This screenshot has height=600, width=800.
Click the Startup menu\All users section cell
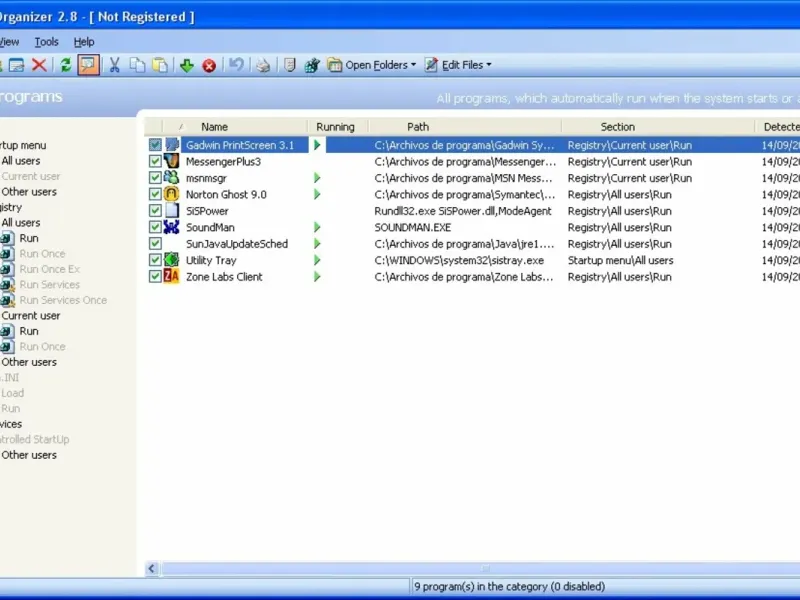coord(620,260)
